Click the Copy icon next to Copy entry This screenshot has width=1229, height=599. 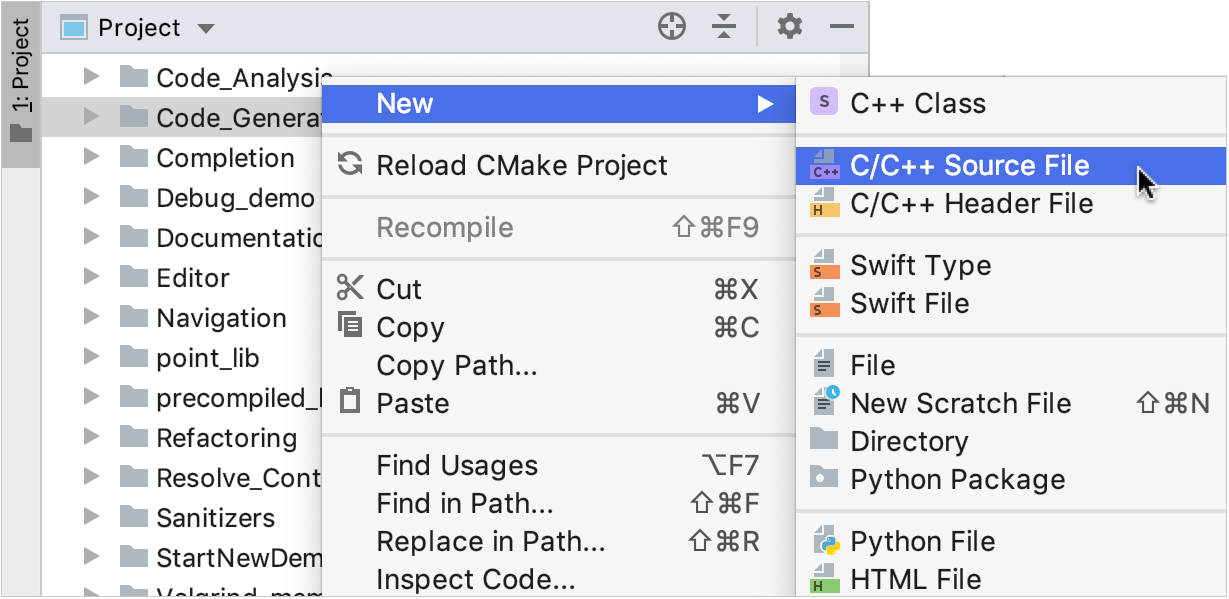(349, 326)
